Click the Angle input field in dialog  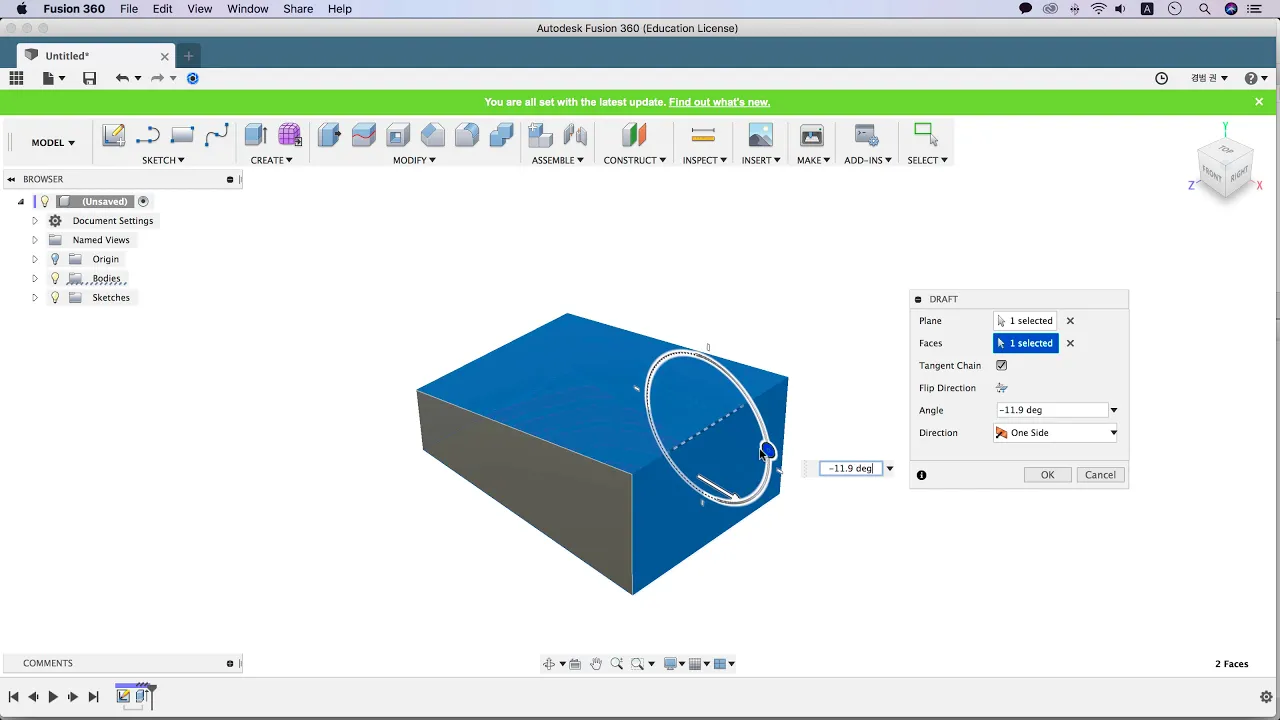pyautogui.click(x=1052, y=410)
